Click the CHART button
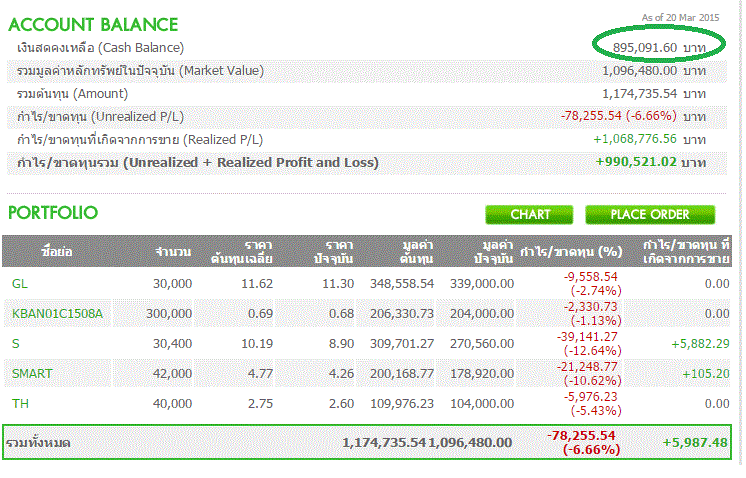 [530, 214]
